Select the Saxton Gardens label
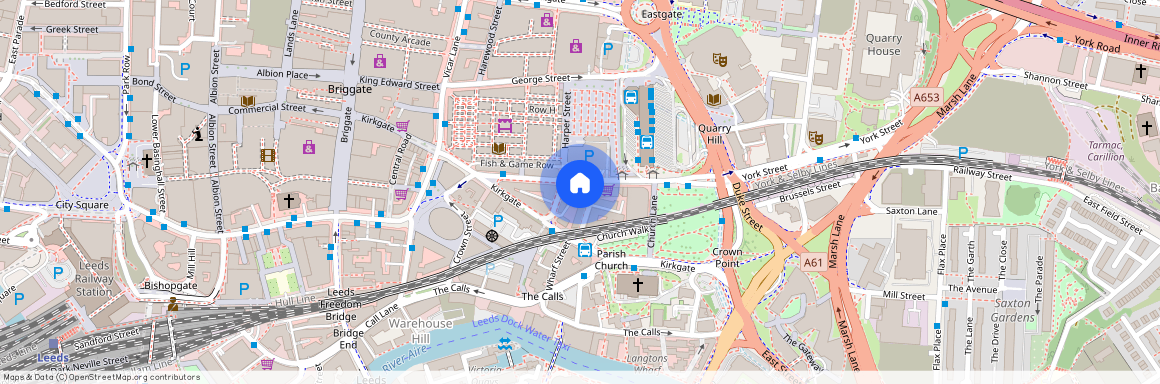 [1013, 311]
